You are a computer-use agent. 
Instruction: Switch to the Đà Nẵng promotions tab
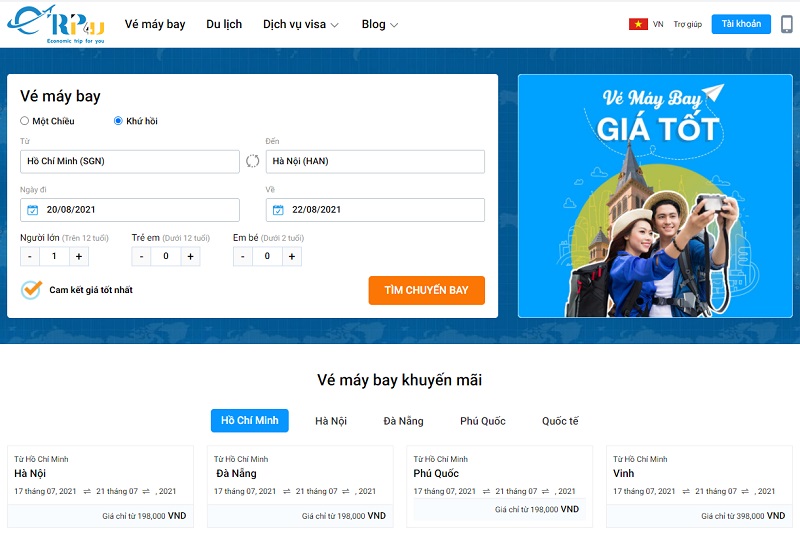pyautogui.click(x=403, y=421)
